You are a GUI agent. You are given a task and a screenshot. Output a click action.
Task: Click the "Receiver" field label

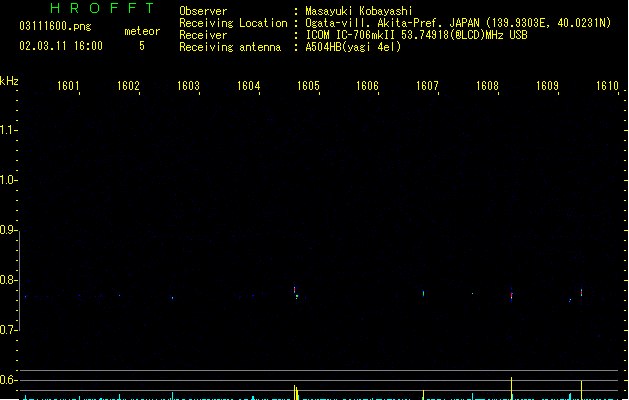click(203, 35)
